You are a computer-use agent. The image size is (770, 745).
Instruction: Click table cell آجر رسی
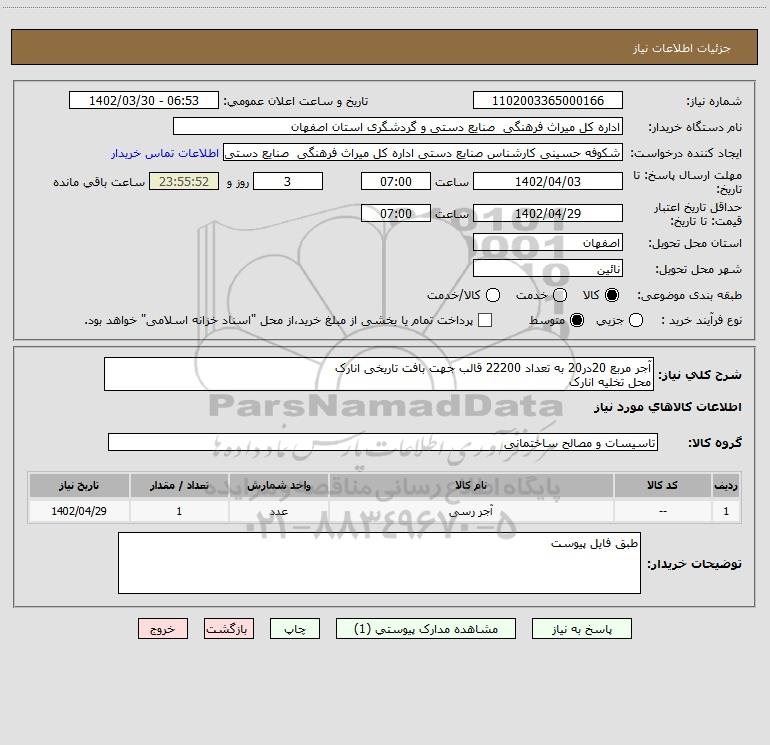tap(471, 511)
